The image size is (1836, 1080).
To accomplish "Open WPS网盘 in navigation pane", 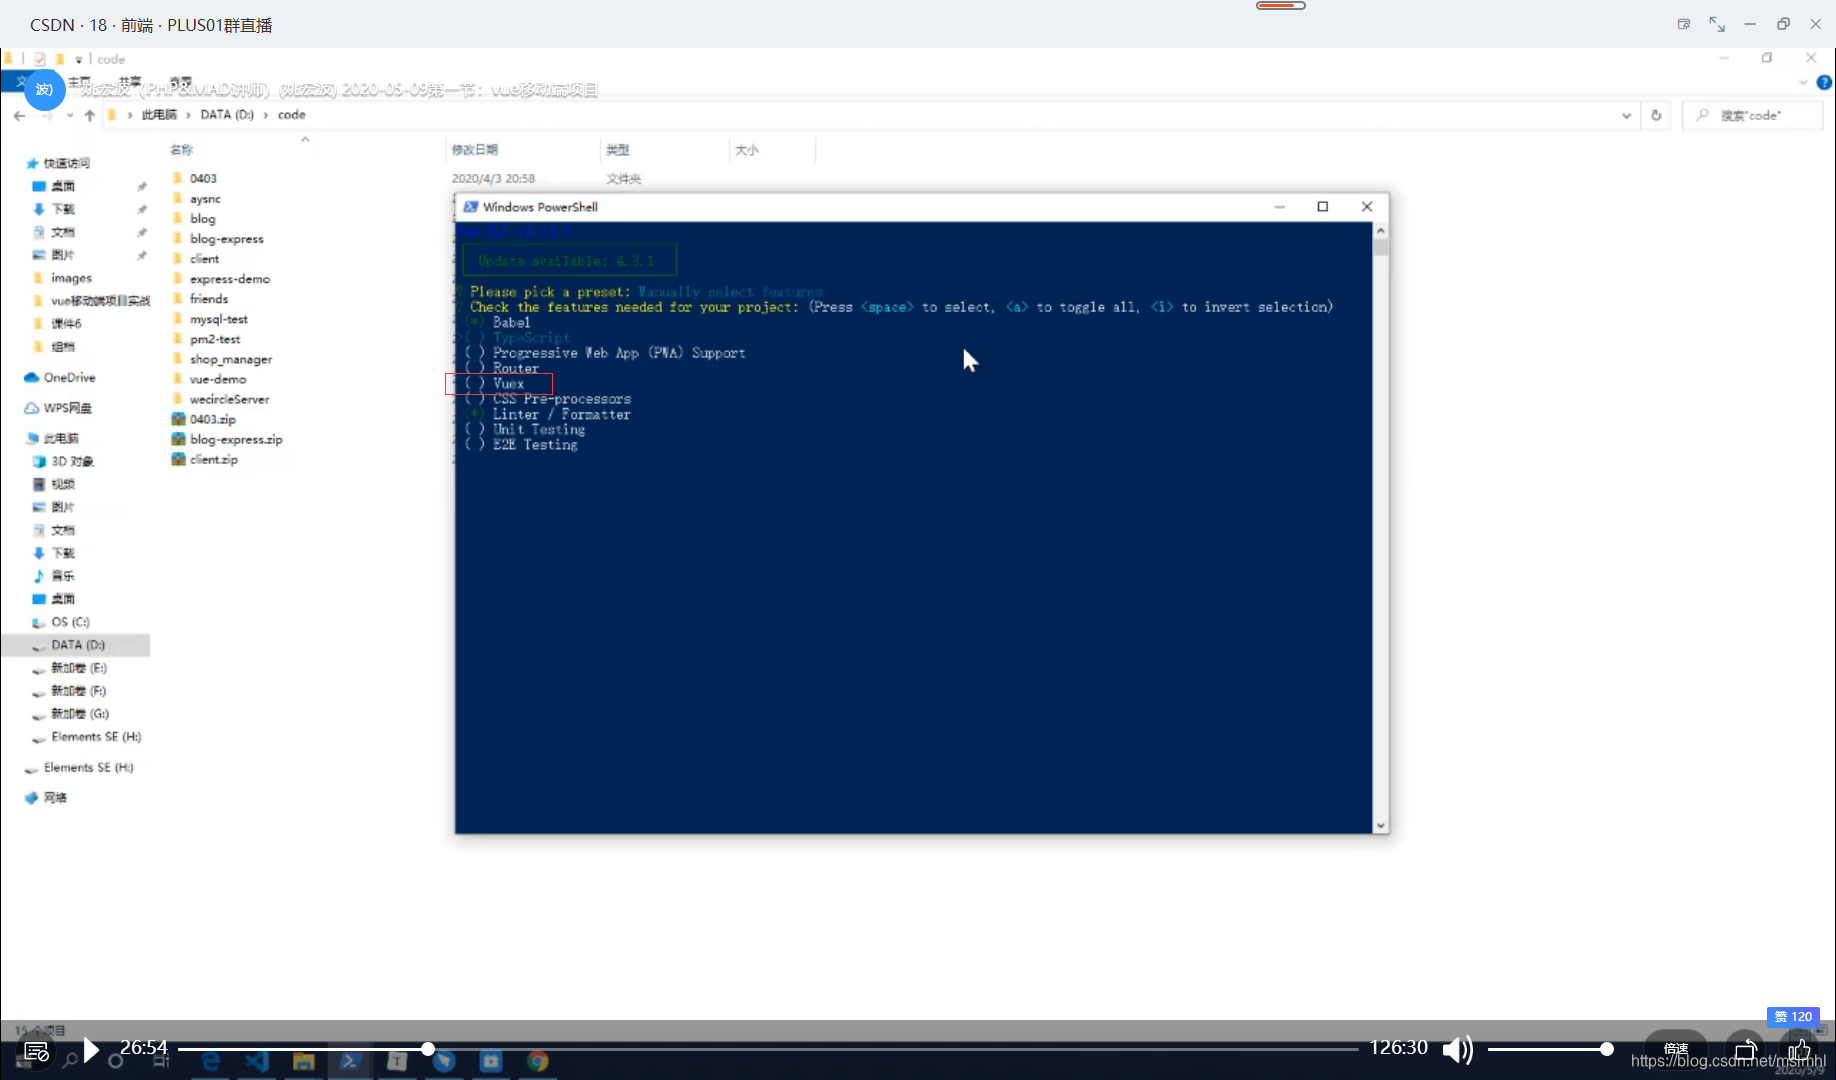I will tap(58, 408).
